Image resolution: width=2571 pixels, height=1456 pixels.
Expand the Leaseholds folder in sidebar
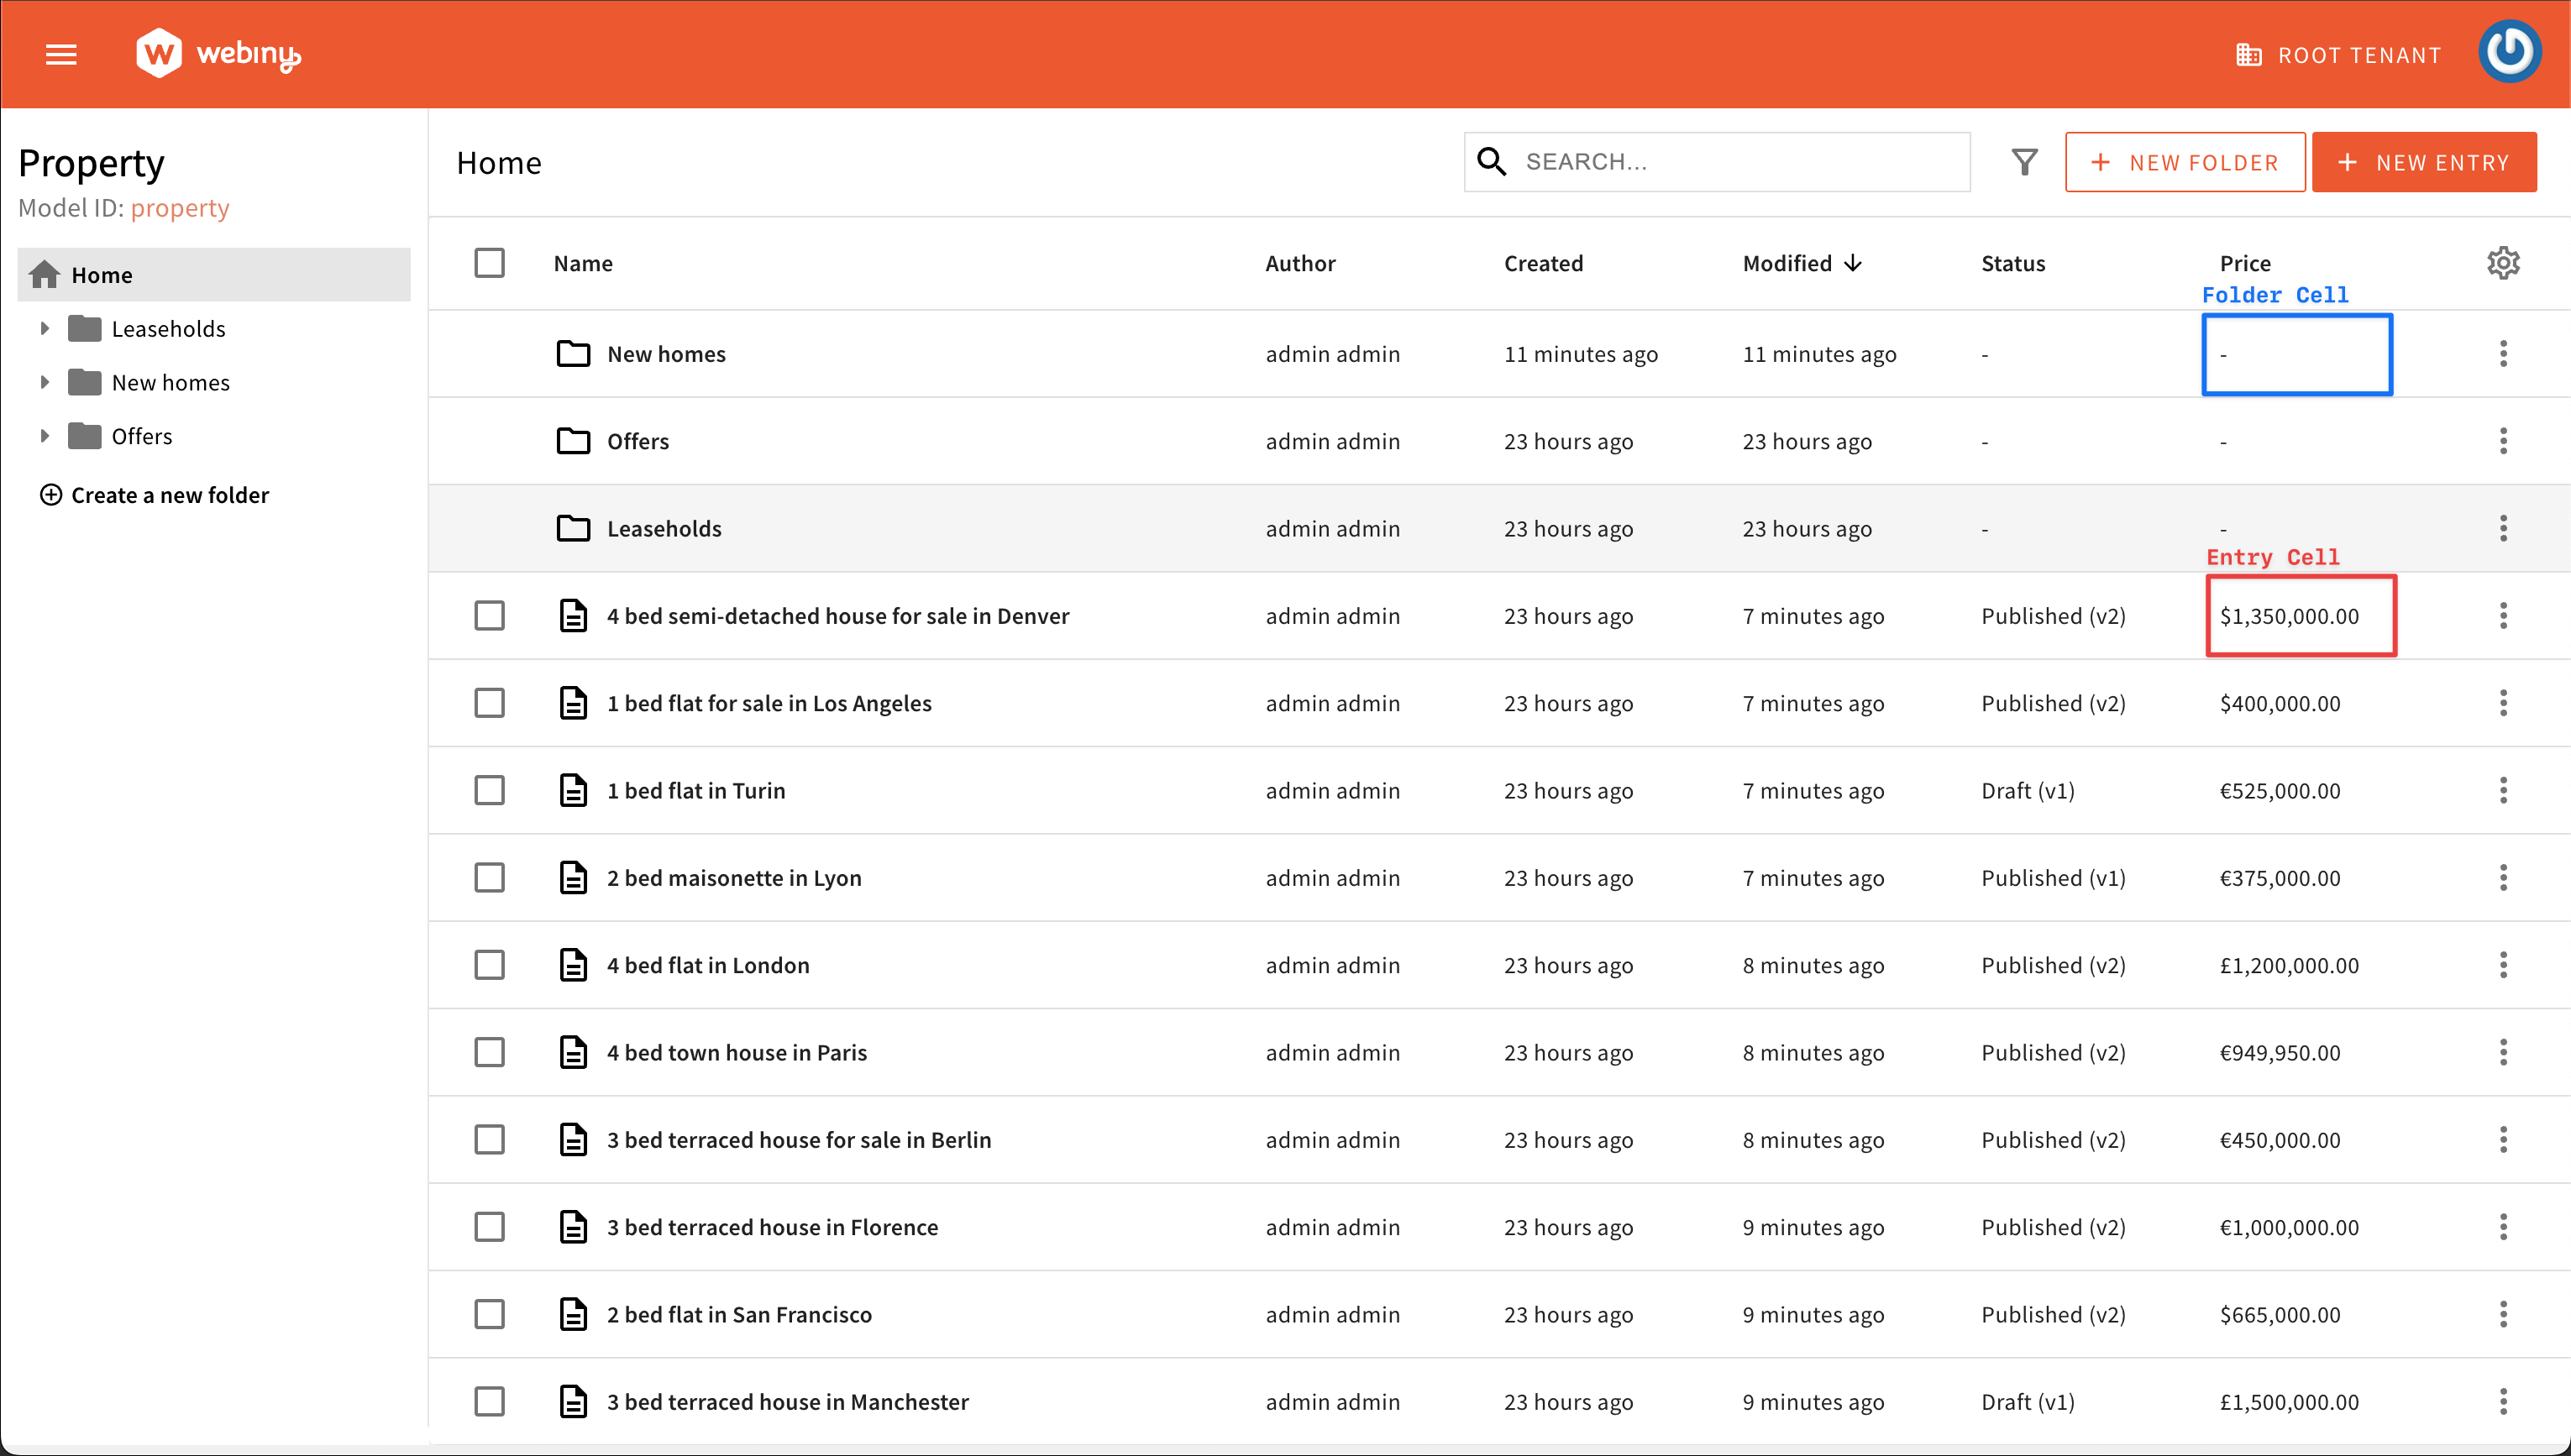tap(44, 328)
